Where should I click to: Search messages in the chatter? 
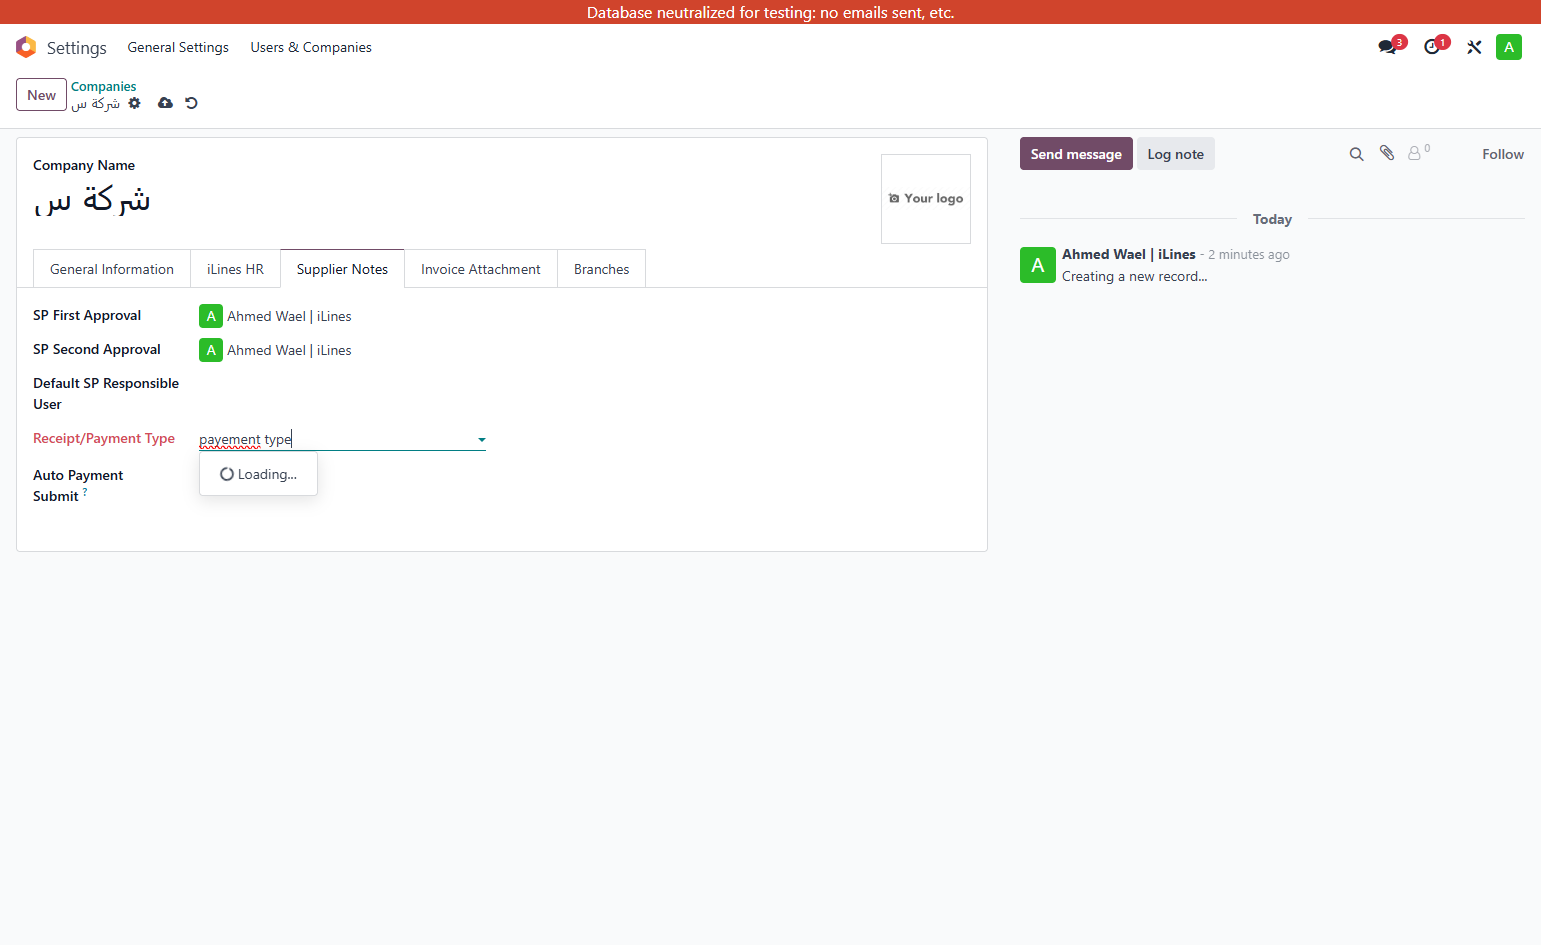tap(1356, 154)
